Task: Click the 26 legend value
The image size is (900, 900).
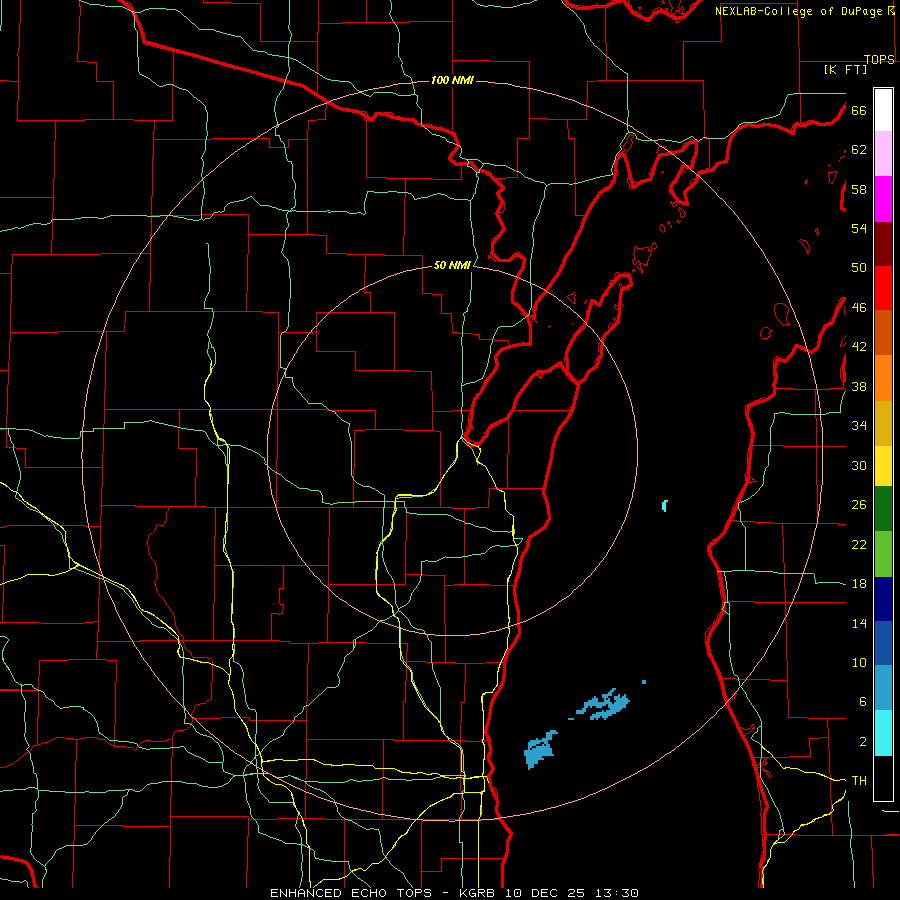Action: (859, 505)
